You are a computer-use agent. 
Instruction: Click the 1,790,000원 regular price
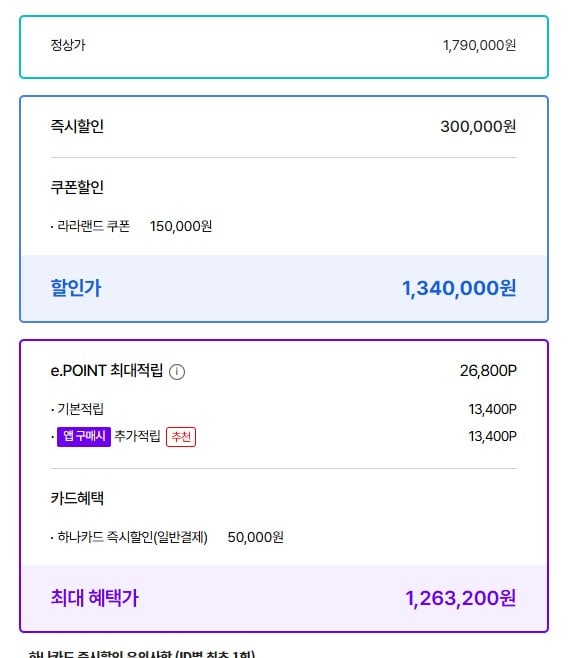pyautogui.click(x=480, y=45)
